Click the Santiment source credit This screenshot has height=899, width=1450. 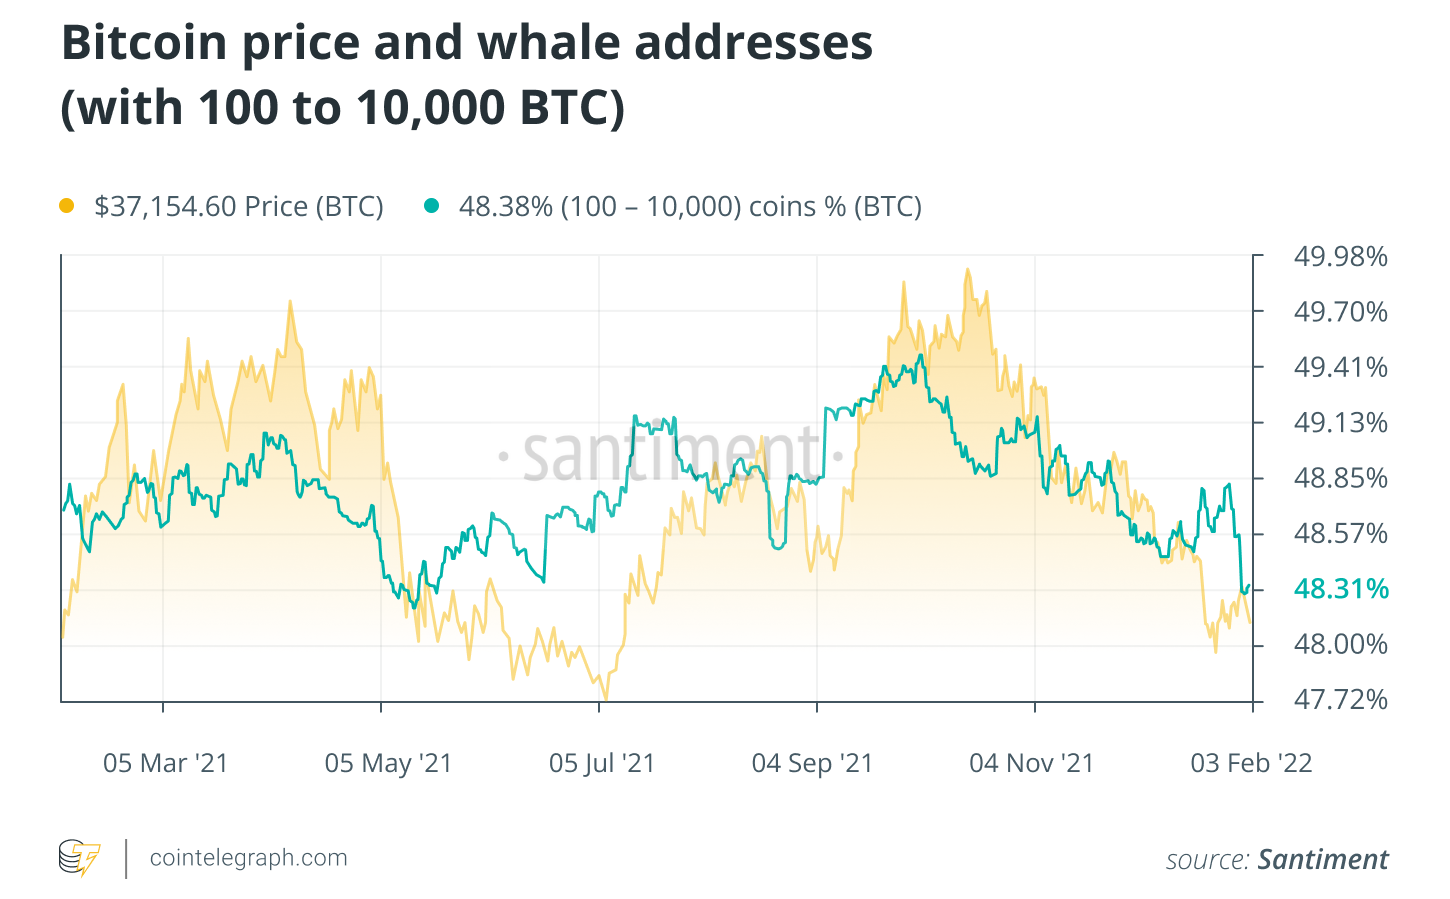[1322, 860]
